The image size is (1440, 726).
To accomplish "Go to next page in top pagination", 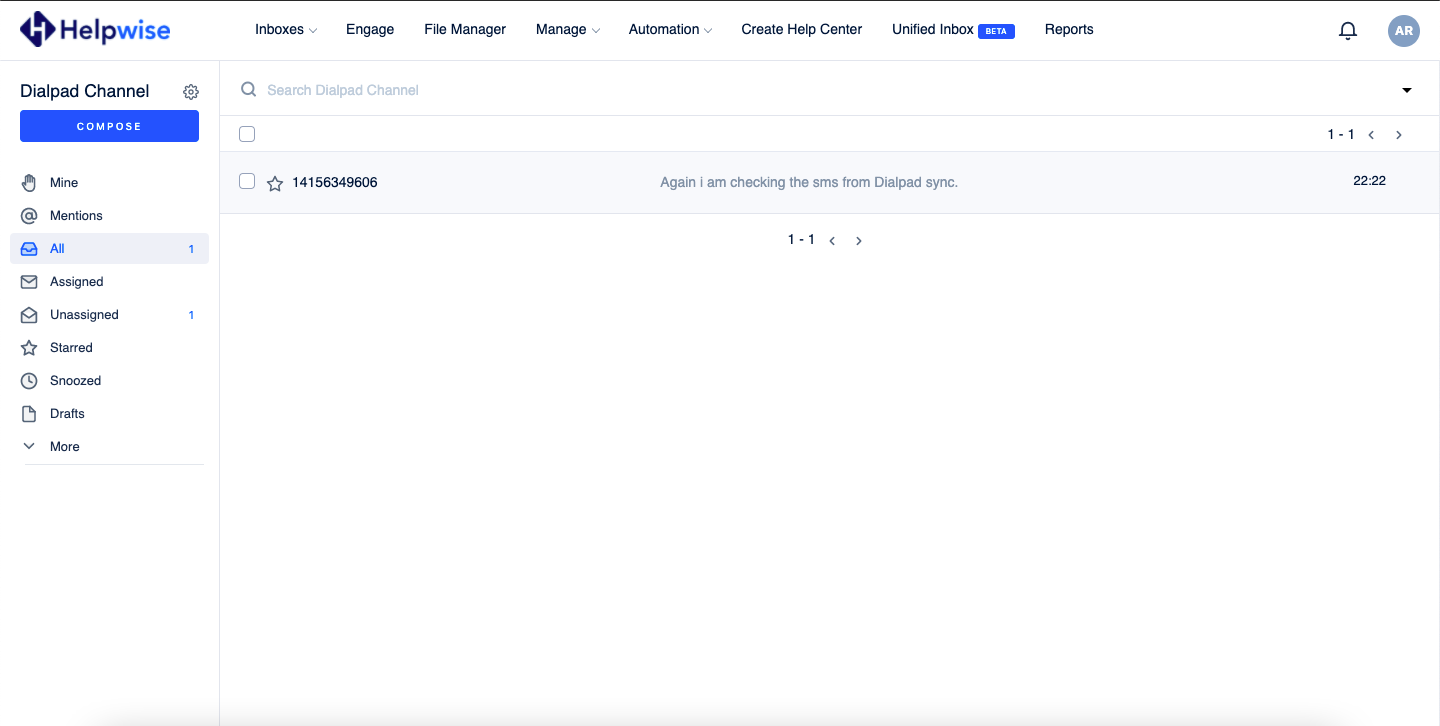I will (1399, 135).
